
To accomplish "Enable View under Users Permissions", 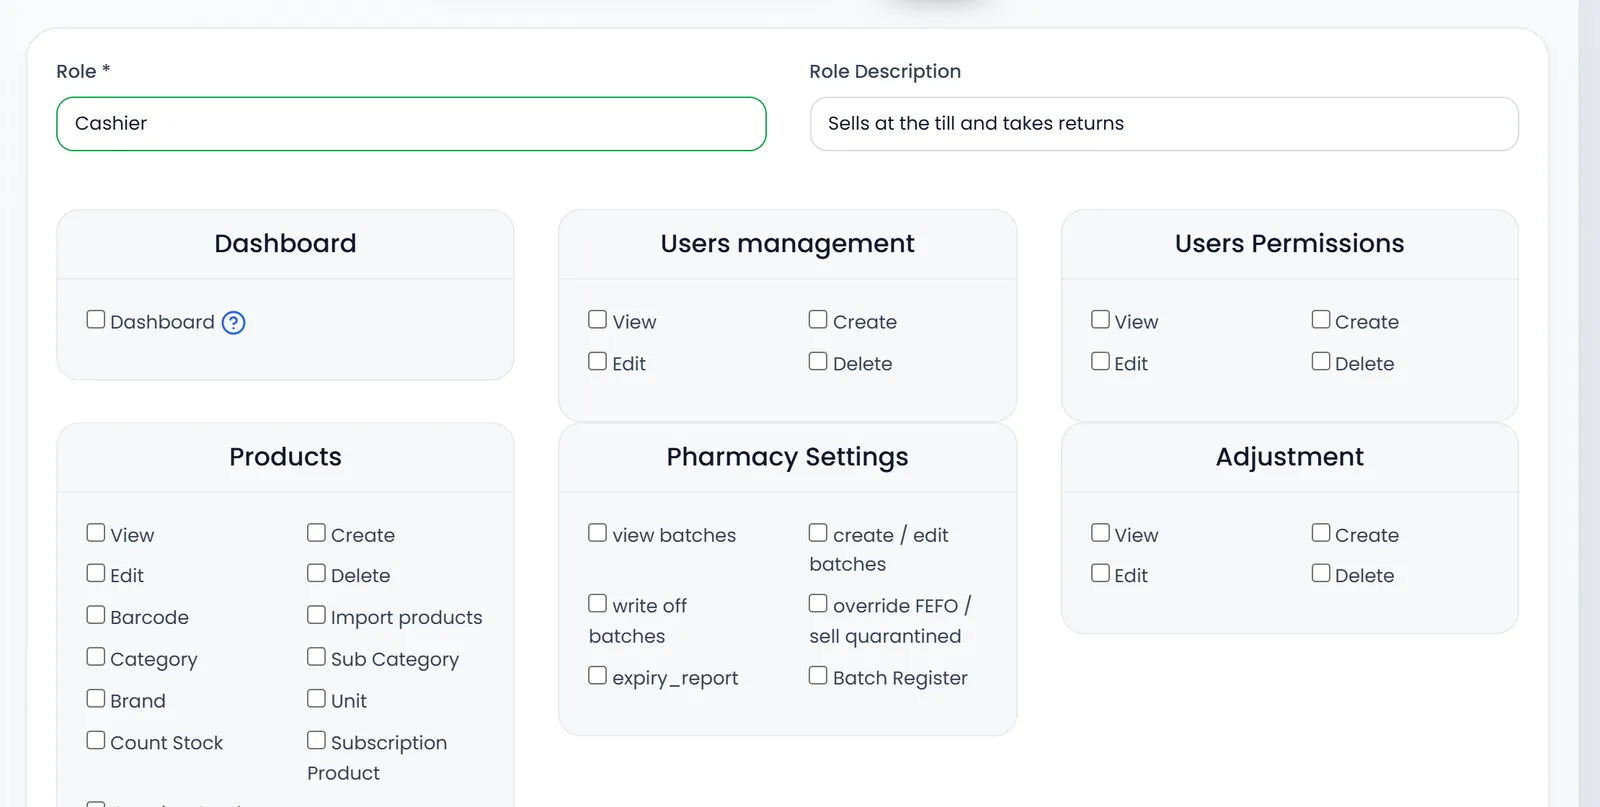I will tap(1100, 320).
